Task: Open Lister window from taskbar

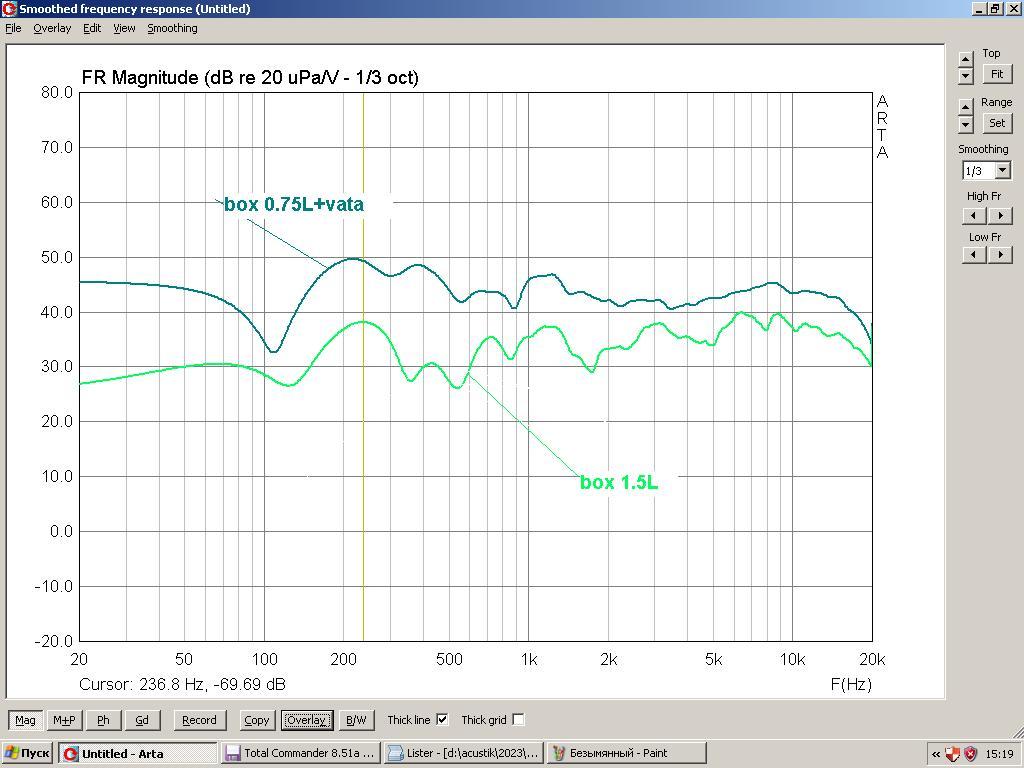Action: tap(463, 753)
